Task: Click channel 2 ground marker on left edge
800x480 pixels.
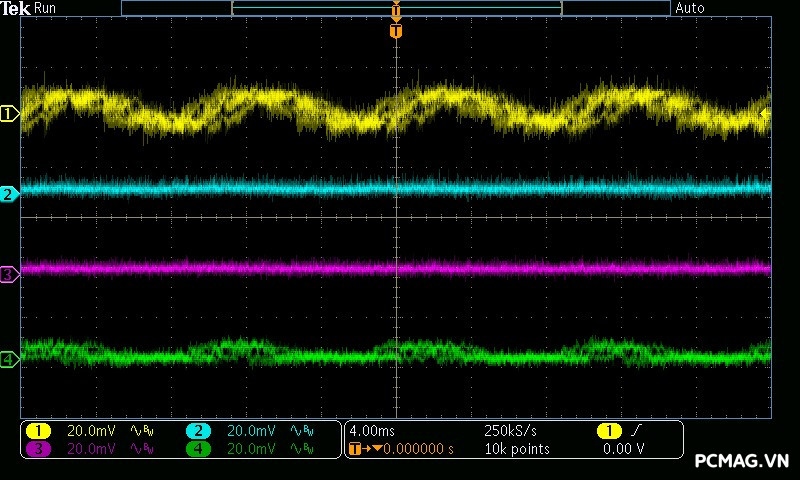Action: point(9,194)
